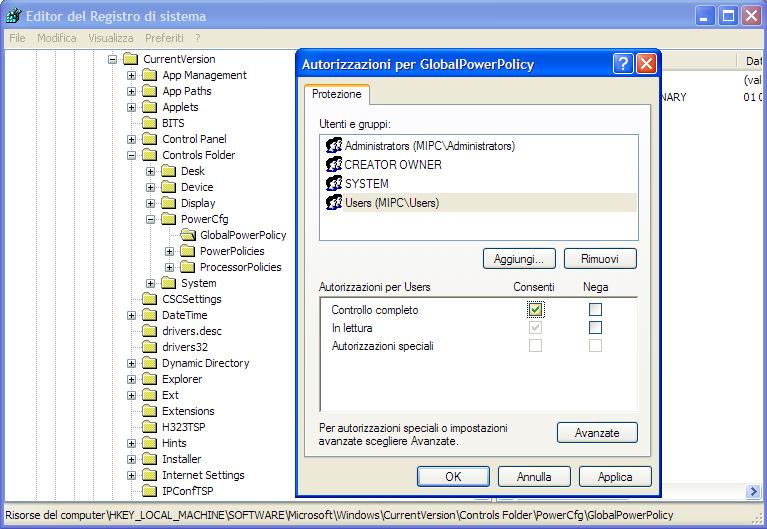
Task: Open Avanzate permission settings
Action: [597, 433]
